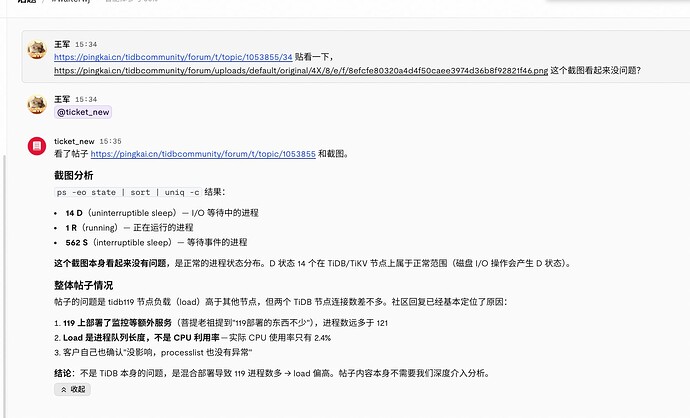690x418 pixels.
Task: Click the ps -eo state code snippet
Action: coord(128,192)
